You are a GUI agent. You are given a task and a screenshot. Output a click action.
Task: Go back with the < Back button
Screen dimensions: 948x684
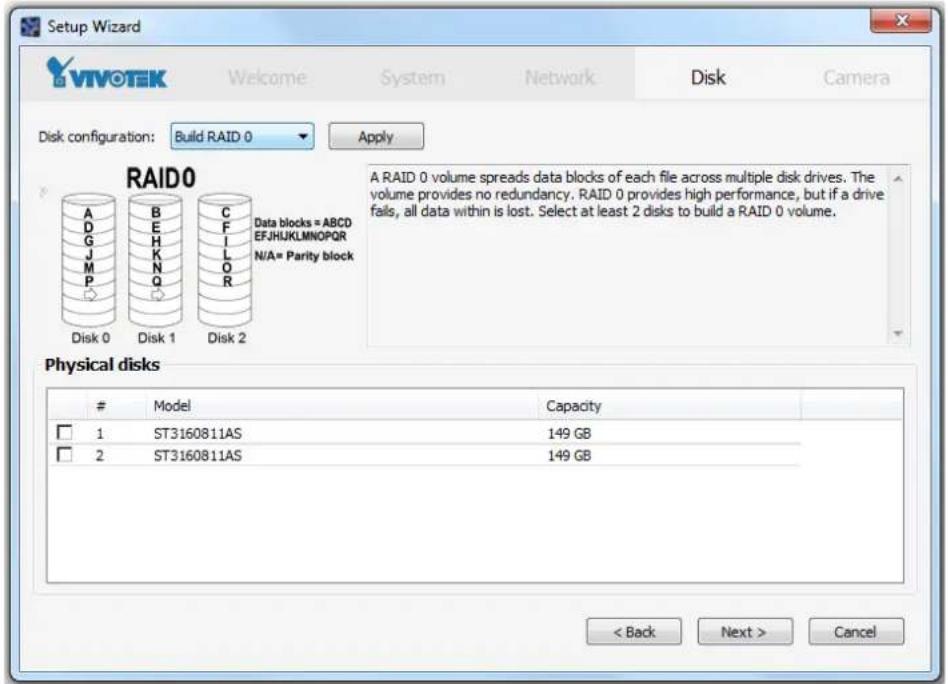click(x=634, y=632)
